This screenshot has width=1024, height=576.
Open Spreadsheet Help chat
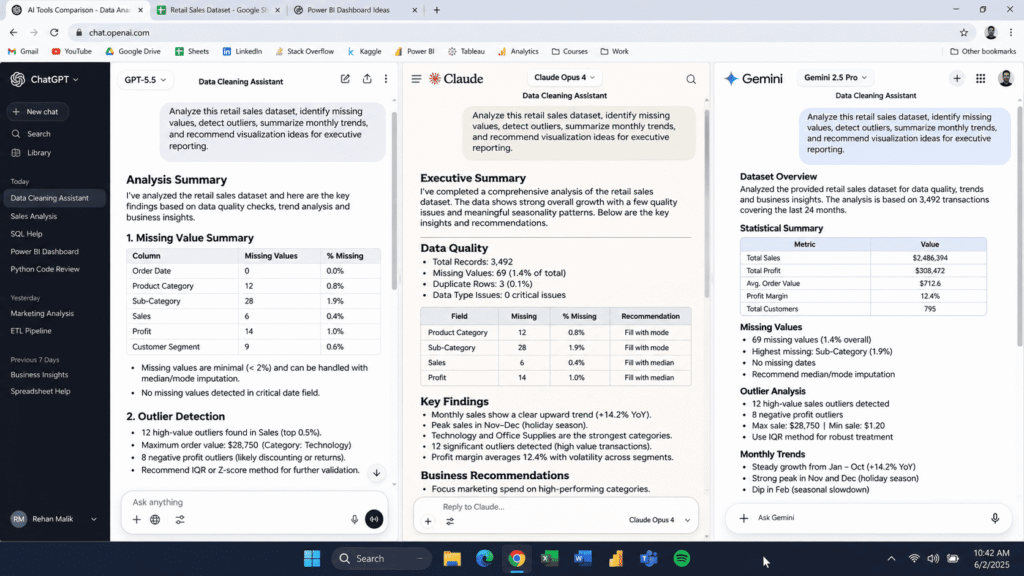(x=40, y=391)
